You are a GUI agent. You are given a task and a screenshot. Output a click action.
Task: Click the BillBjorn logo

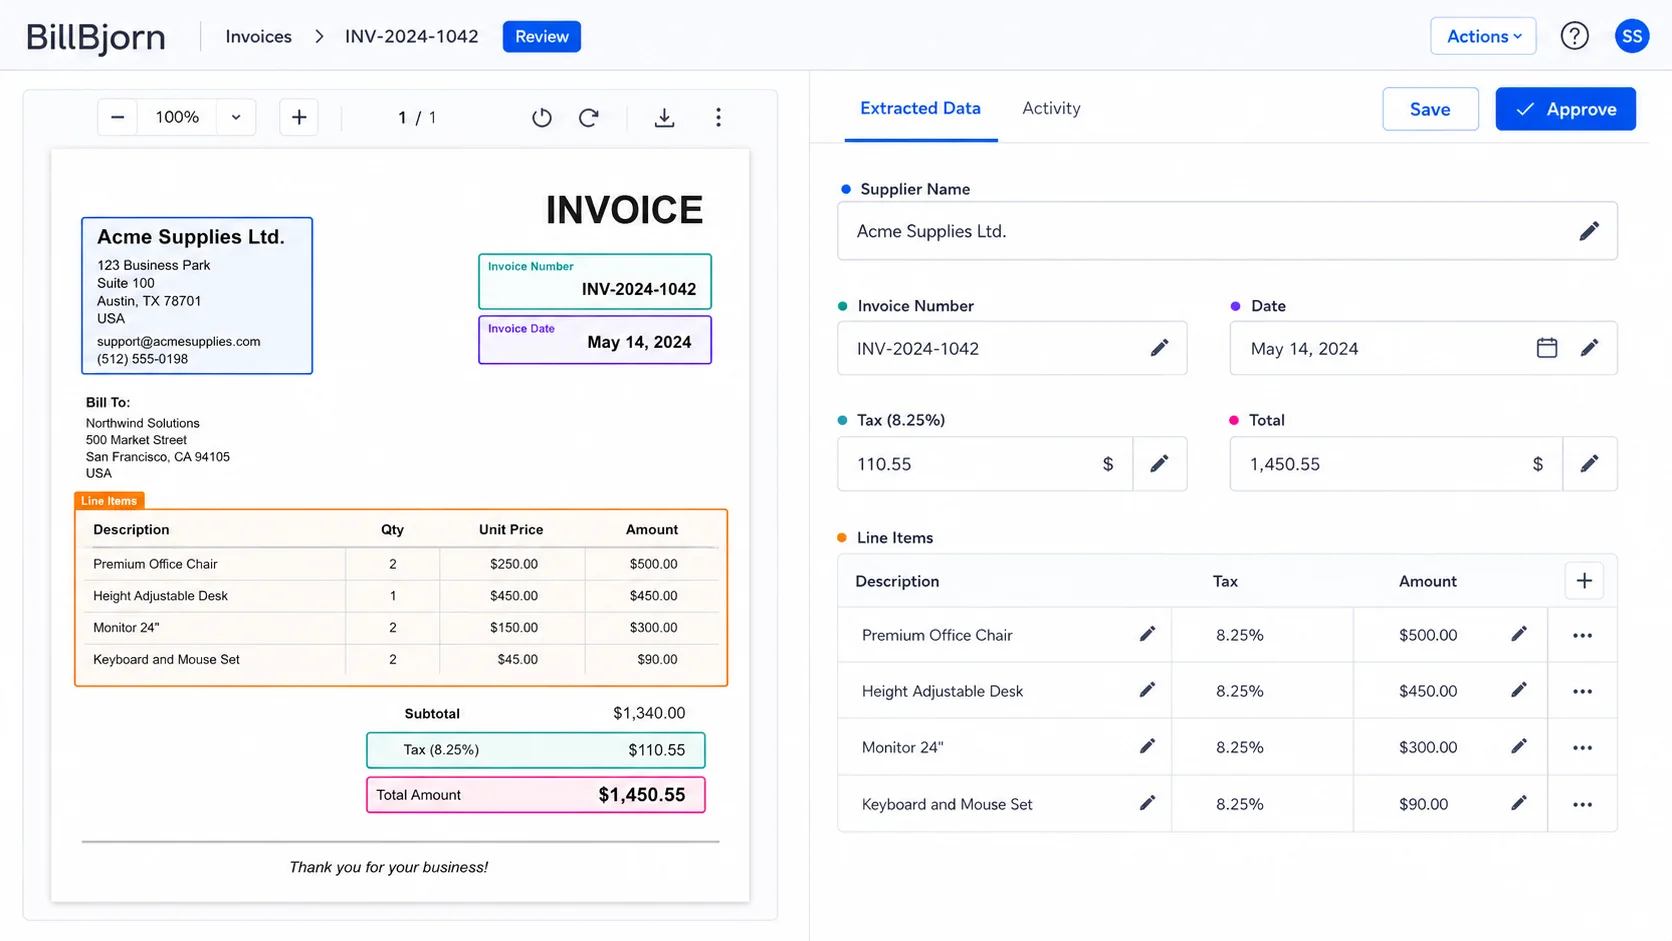[96, 37]
